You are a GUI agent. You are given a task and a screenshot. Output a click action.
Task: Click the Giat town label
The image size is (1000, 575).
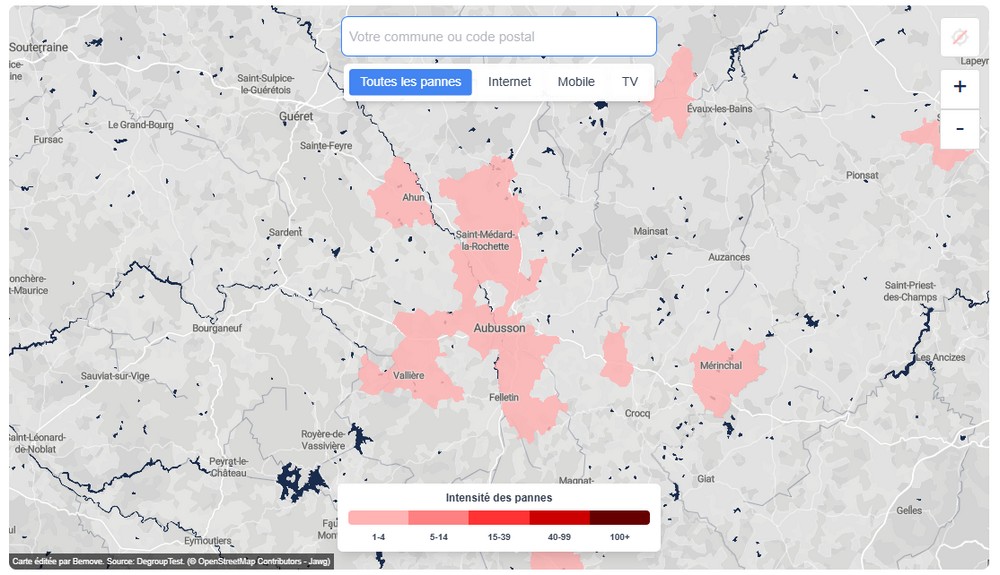pos(706,479)
